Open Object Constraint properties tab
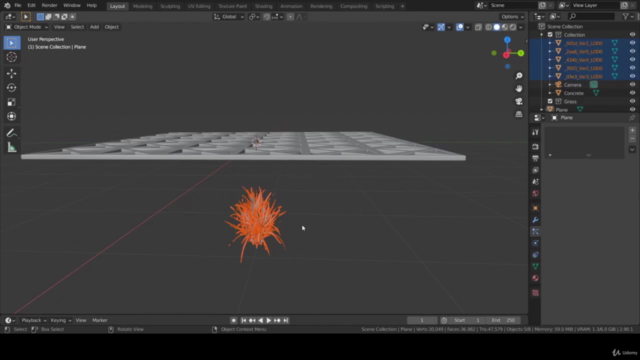 tap(536, 255)
